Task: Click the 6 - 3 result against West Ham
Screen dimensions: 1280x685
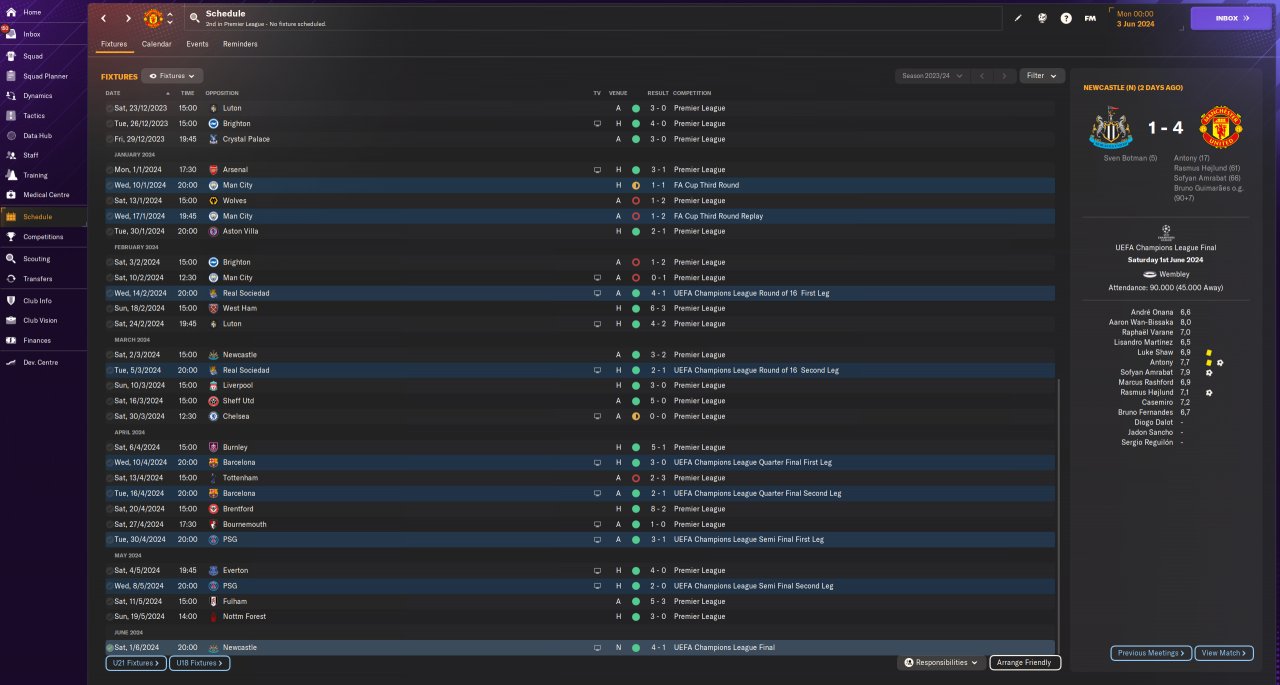Action: (657, 309)
